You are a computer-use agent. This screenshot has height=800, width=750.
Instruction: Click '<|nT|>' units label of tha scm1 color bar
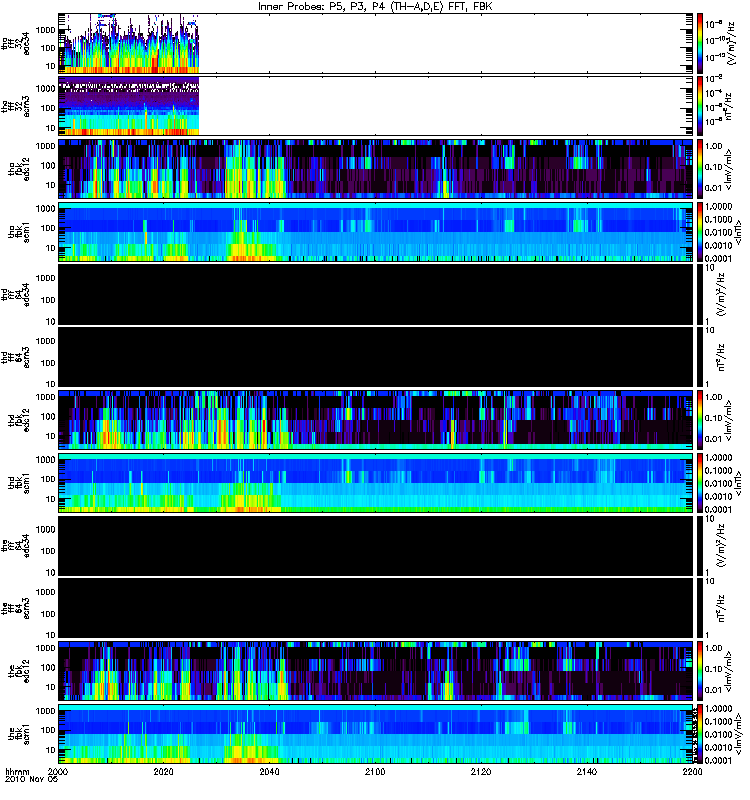click(x=738, y=232)
